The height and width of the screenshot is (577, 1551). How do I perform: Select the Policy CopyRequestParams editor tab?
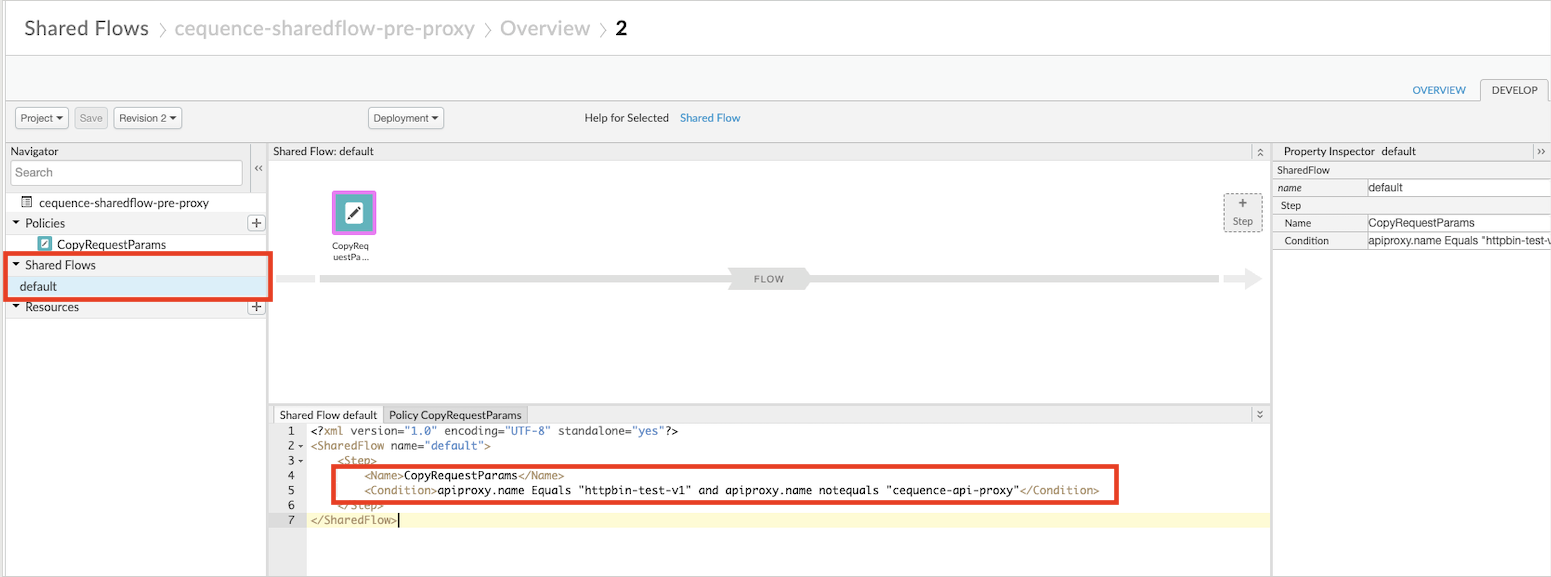[455, 415]
